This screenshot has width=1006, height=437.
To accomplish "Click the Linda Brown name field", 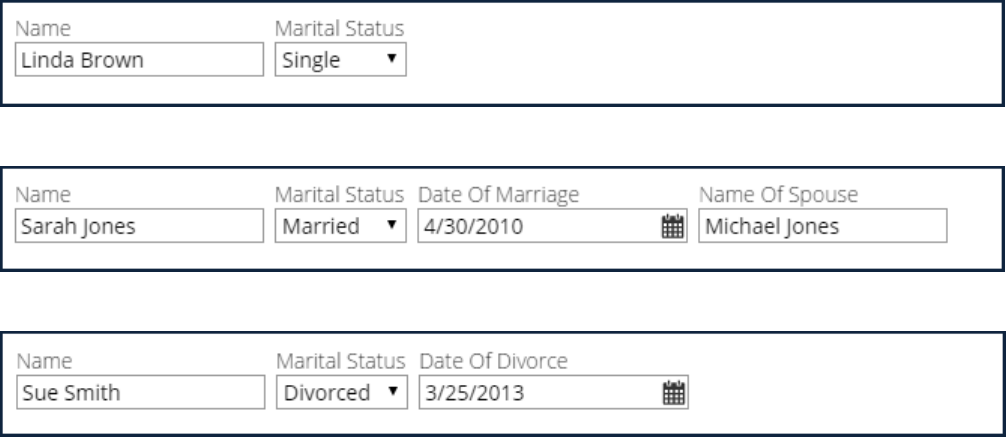I will click(x=138, y=61).
